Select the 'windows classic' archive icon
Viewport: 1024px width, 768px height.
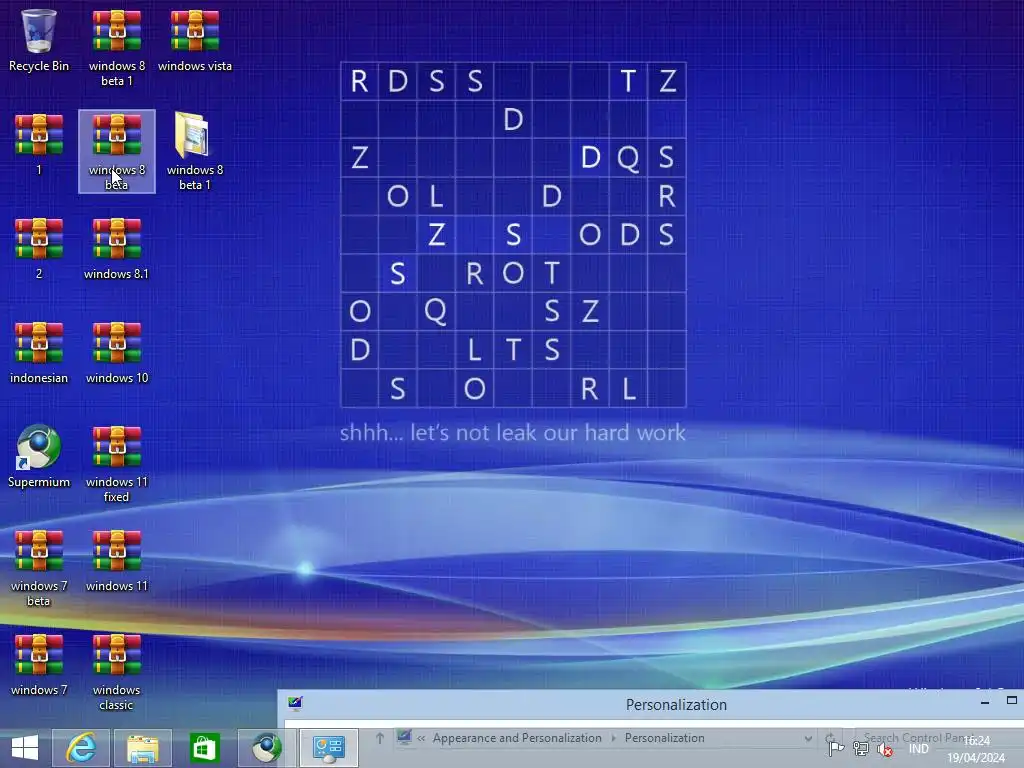[x=117, y=671]
